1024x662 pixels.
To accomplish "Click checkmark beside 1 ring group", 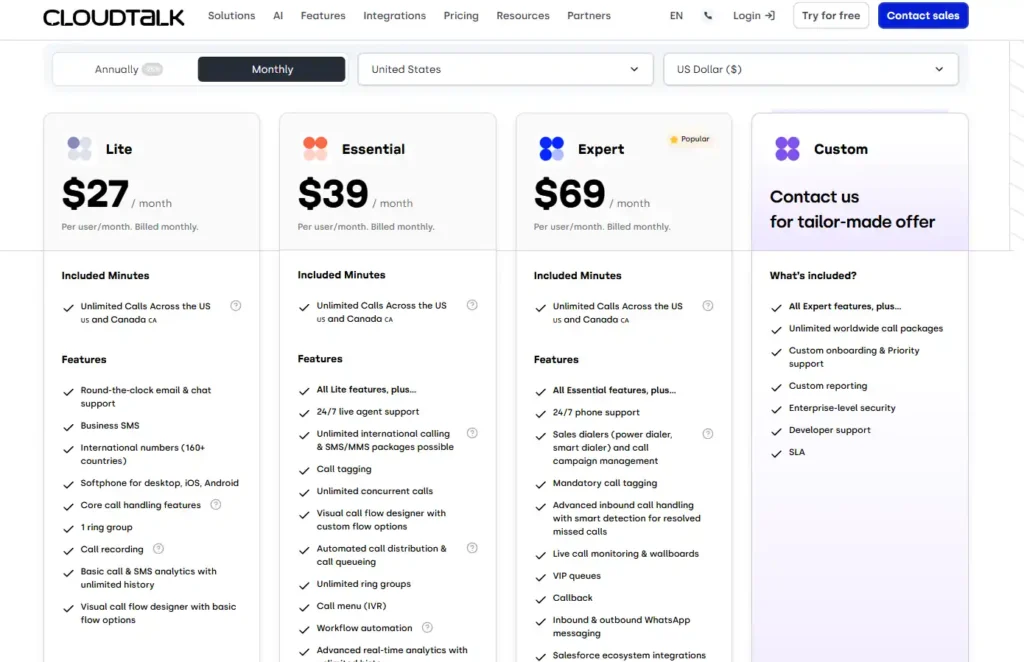I will [x=68, y=529].
